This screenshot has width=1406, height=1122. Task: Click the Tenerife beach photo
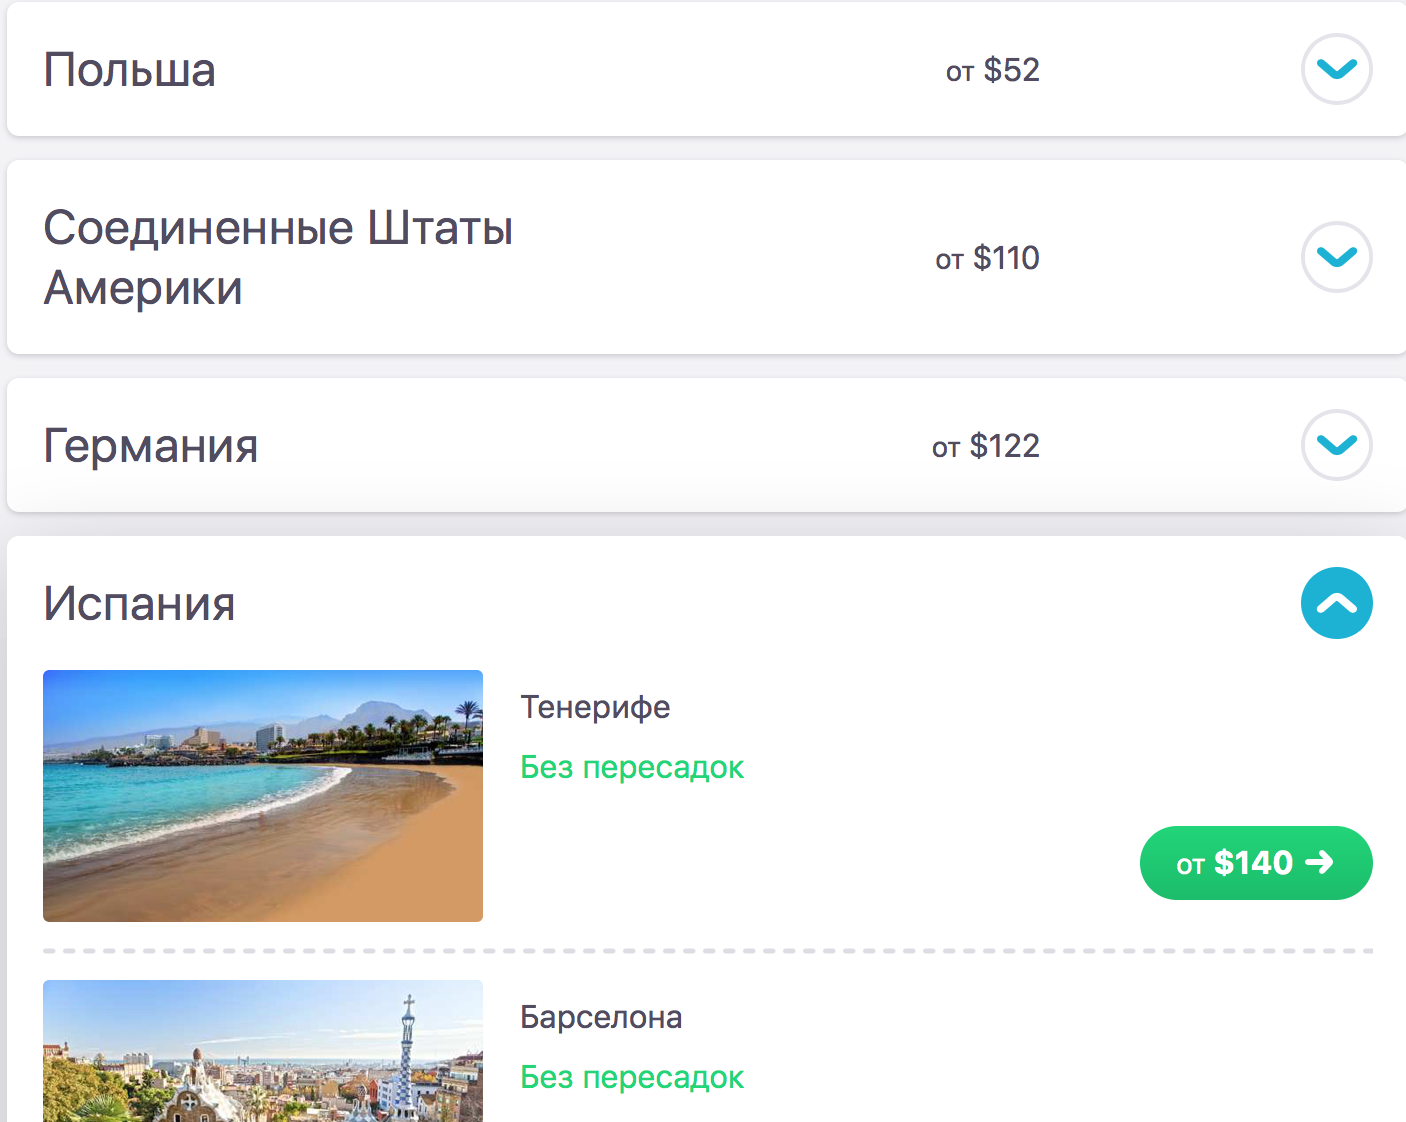(x=263, y=796)
